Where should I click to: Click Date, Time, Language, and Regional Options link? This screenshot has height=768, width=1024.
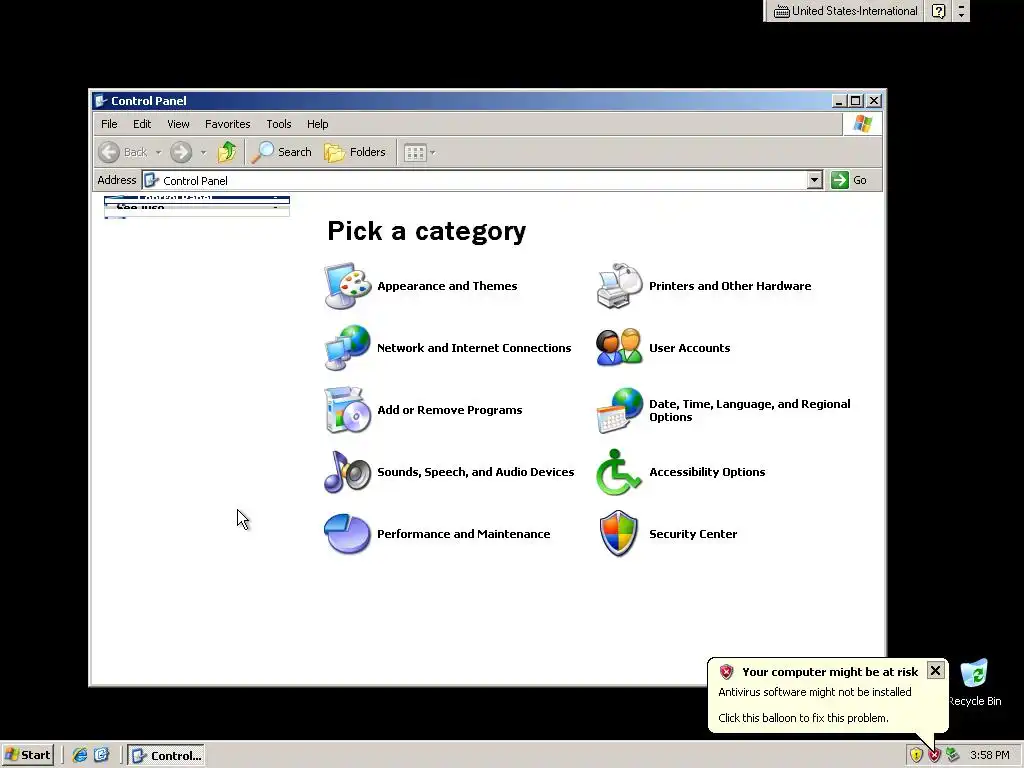750,410
